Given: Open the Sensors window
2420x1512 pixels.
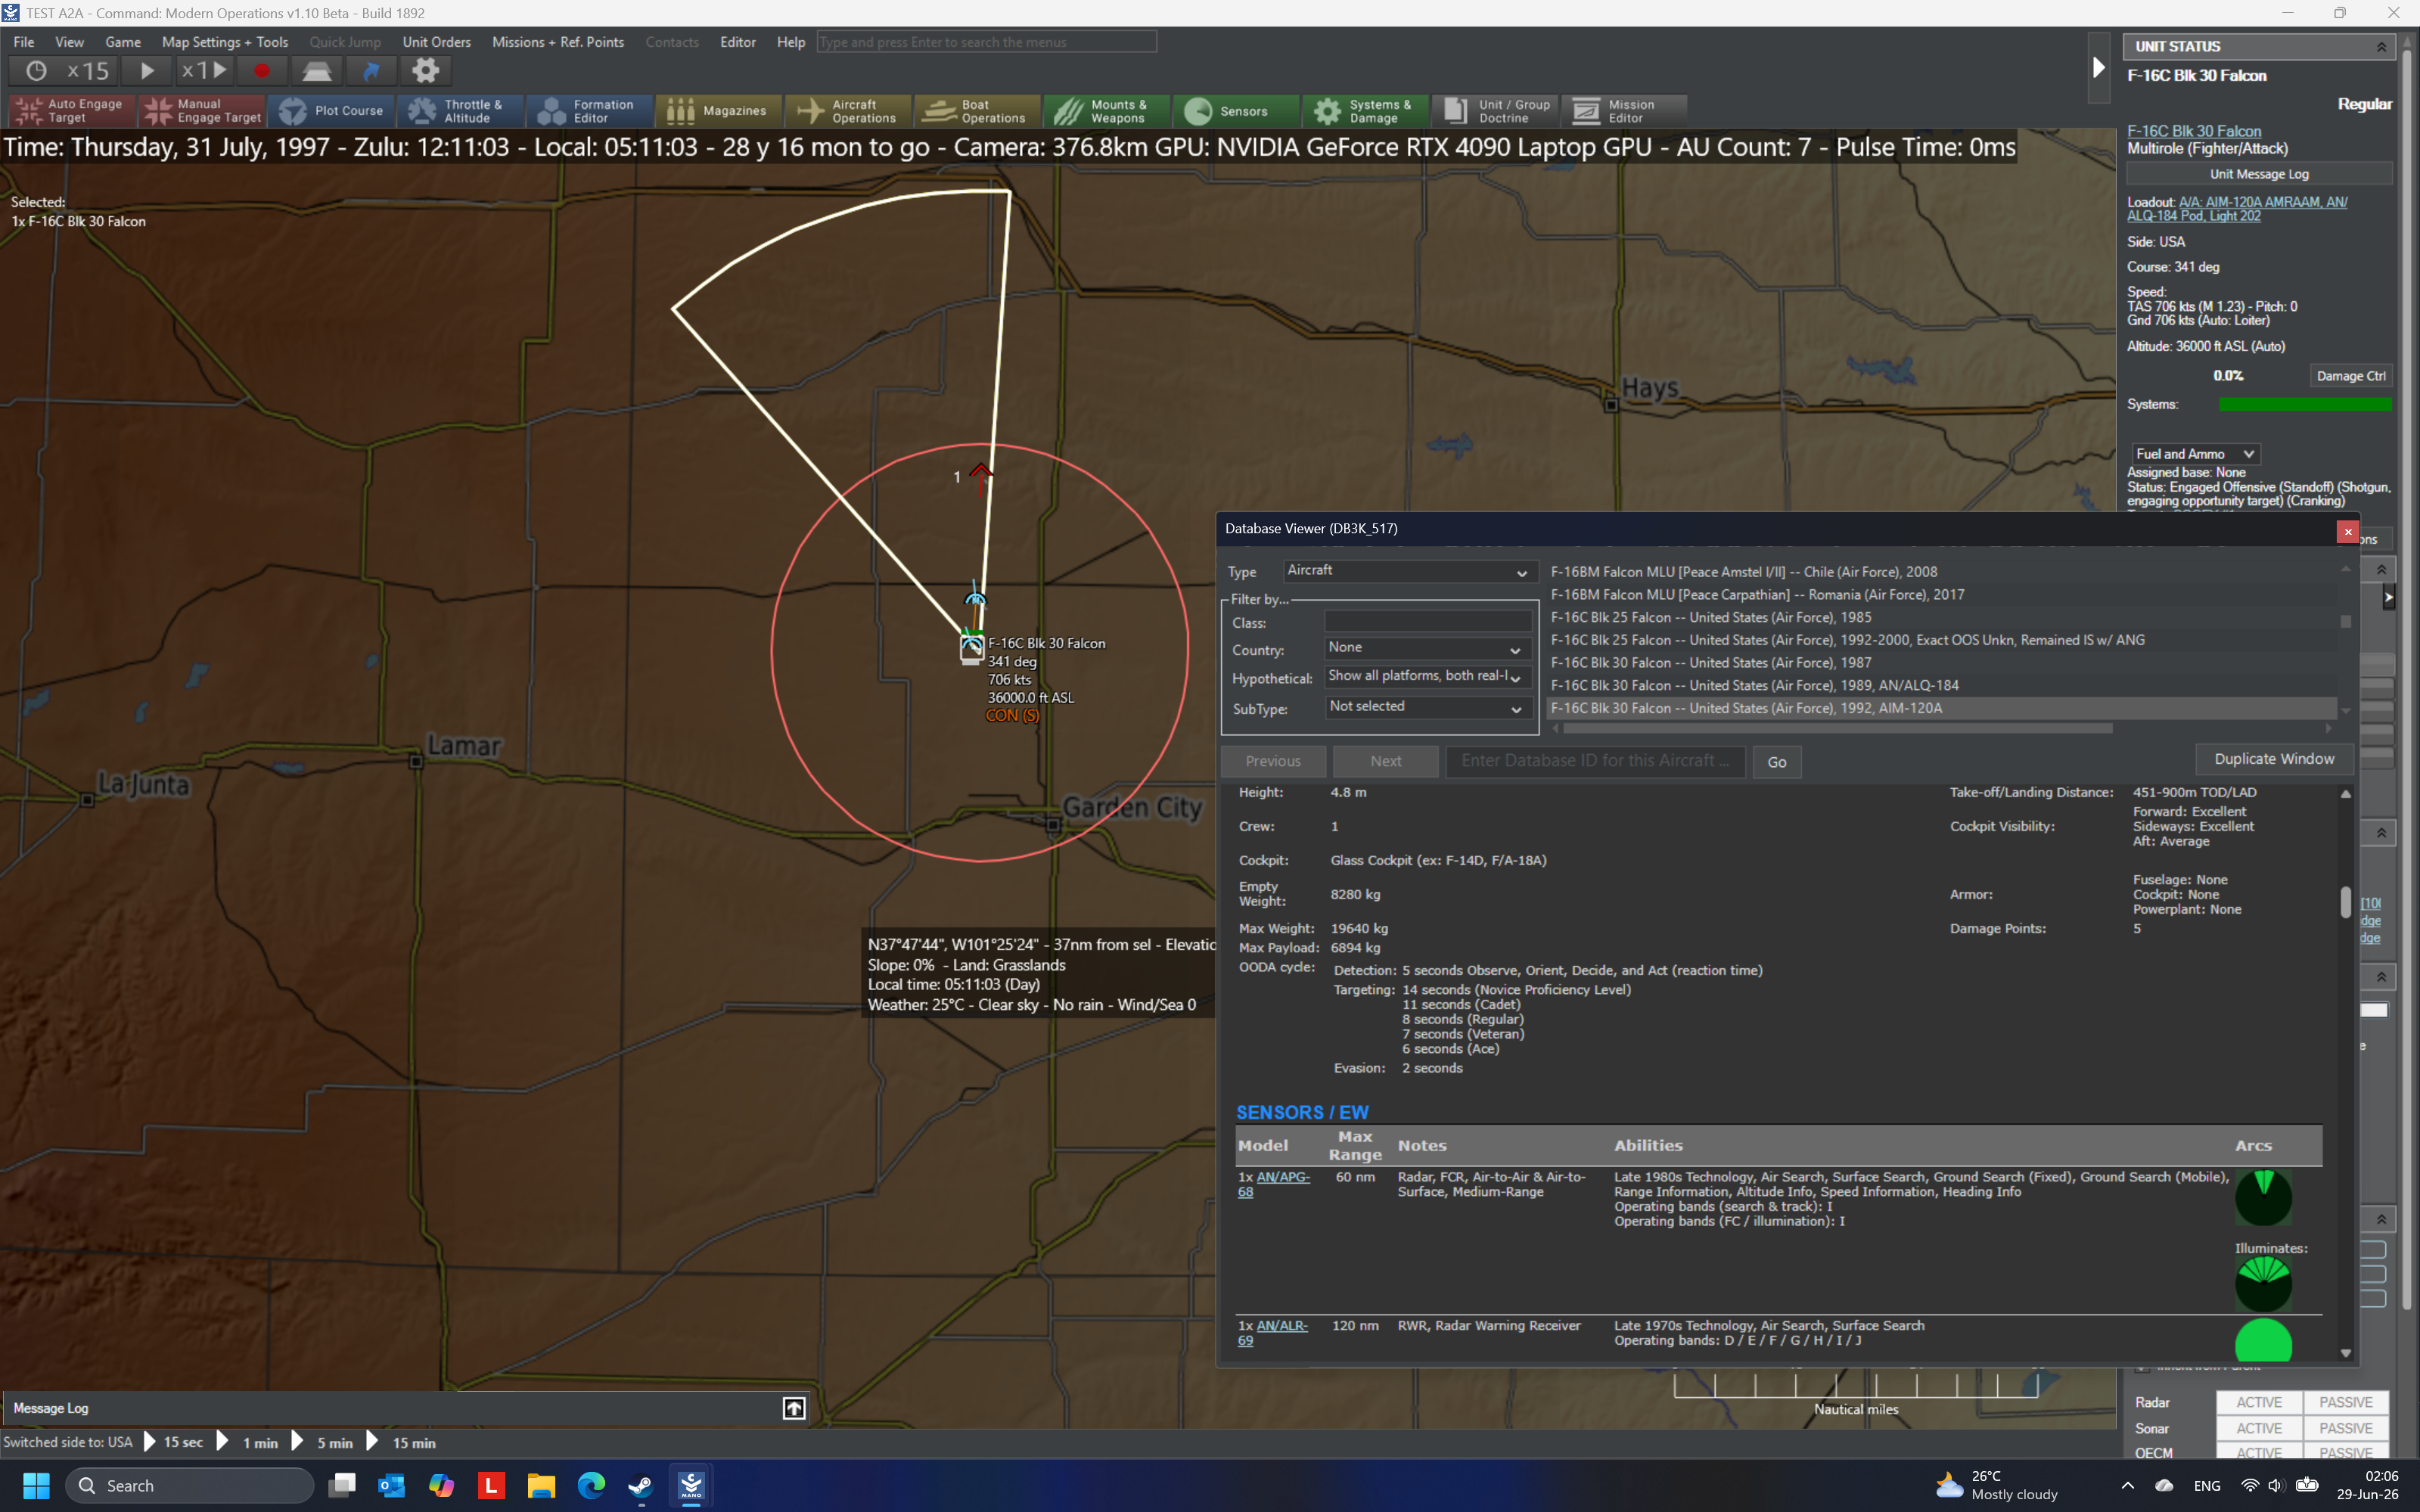Looking at the screenshot, I should click(1235, 111).
